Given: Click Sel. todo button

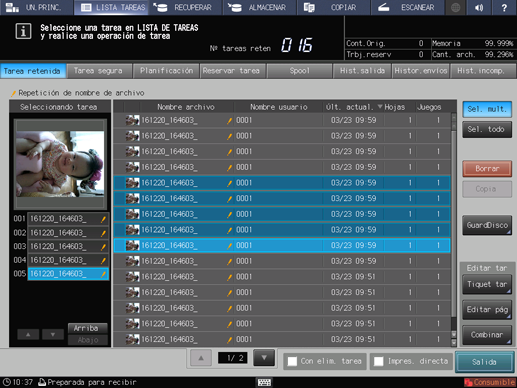Looking at the screenshot, I should (x=487, y=129).
